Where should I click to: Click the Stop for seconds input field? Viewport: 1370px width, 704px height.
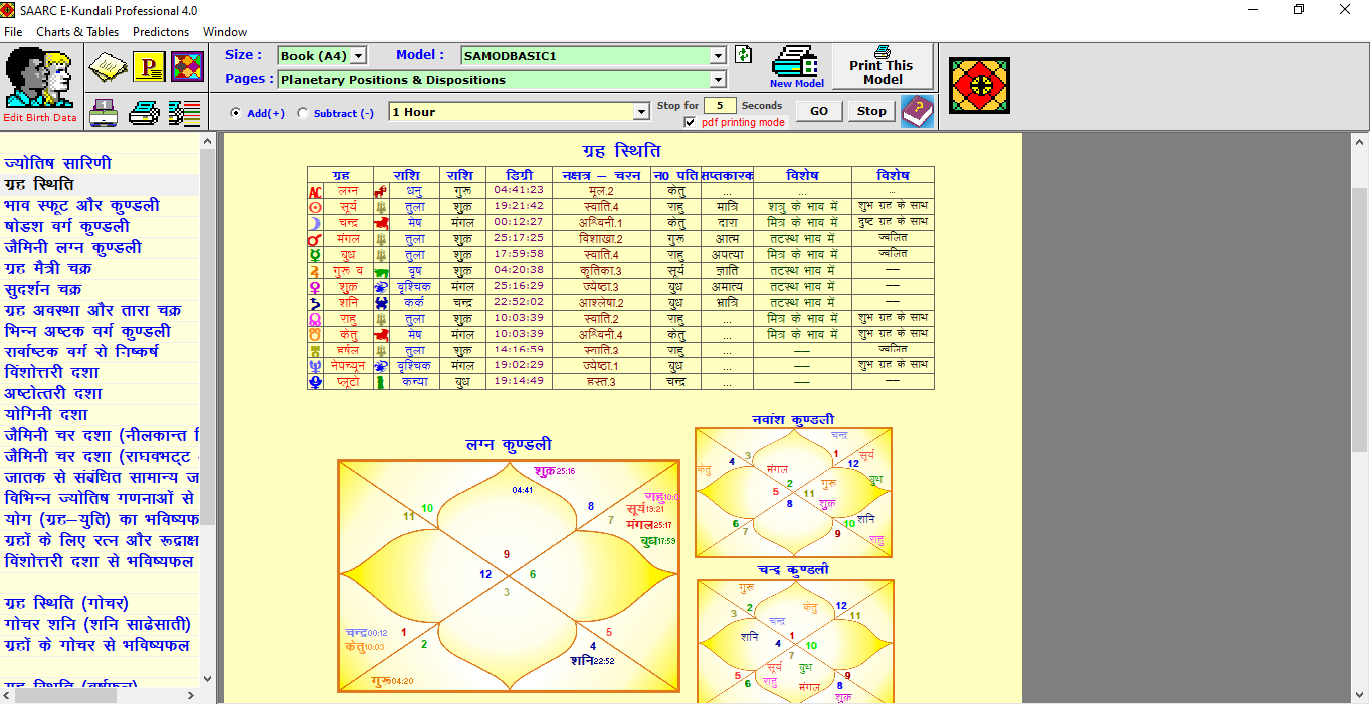(x=719, y=105)
